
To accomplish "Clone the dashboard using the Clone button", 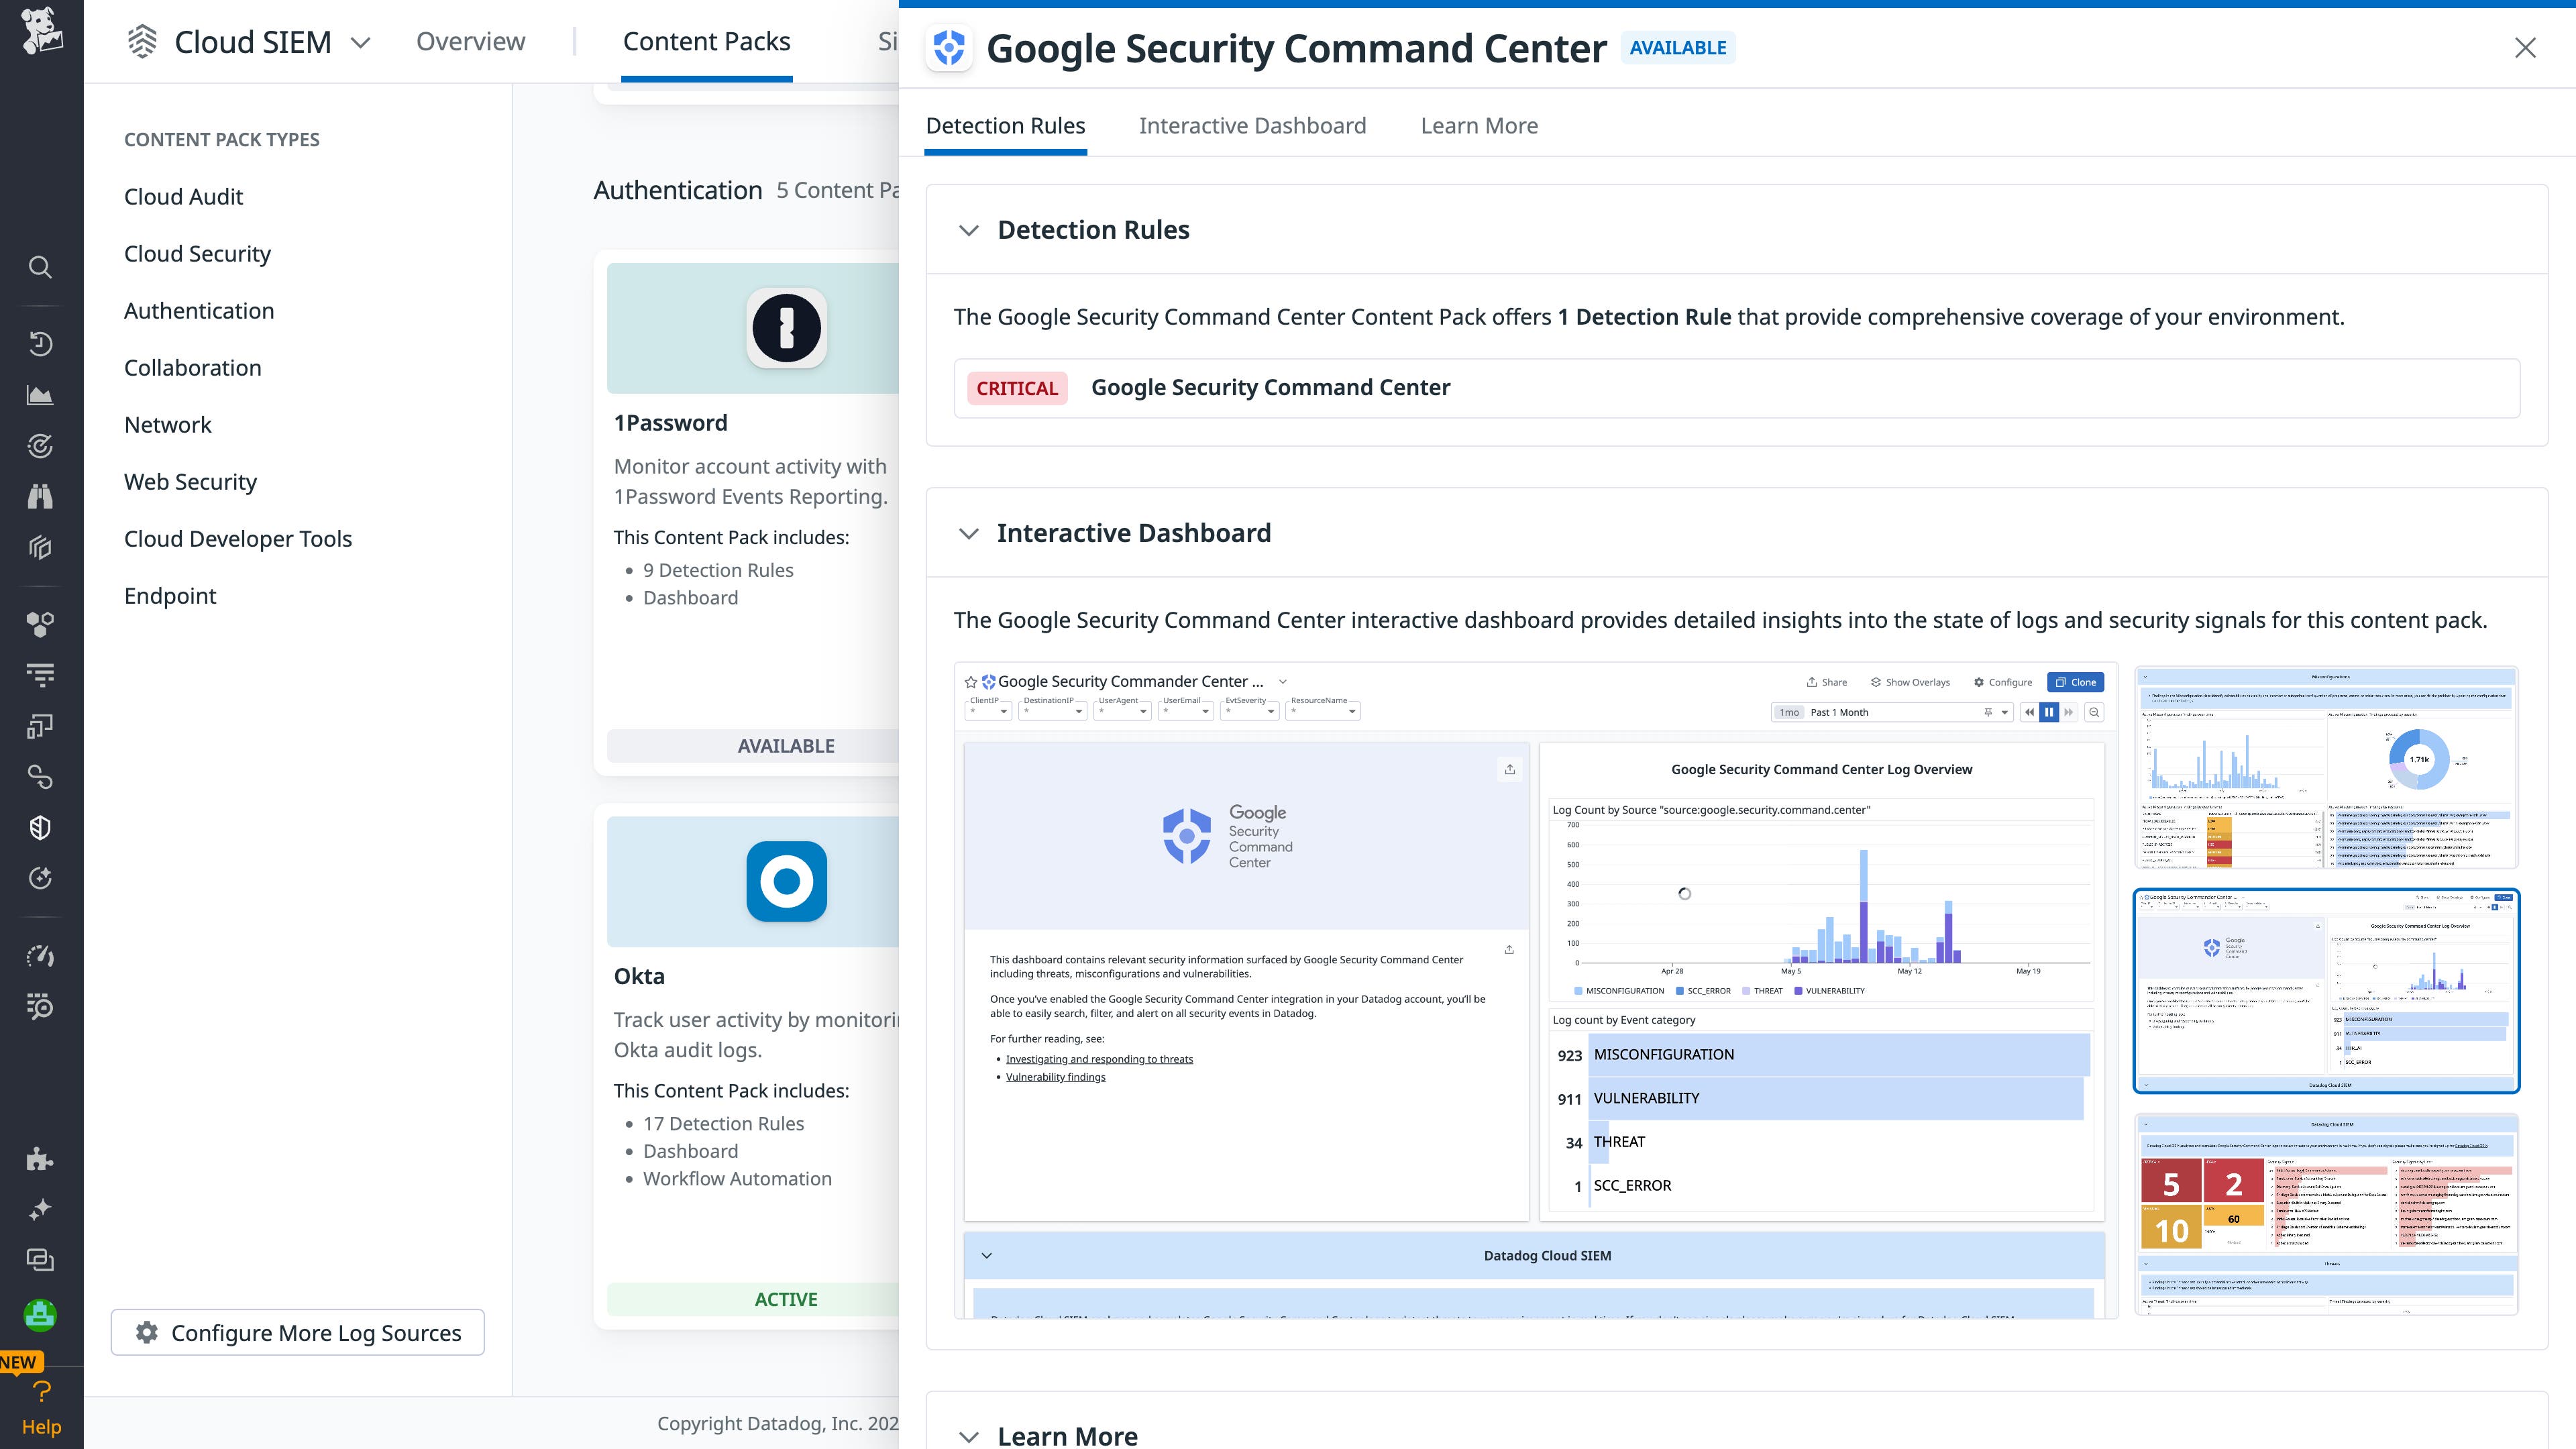I will [x=2075, y=682].
